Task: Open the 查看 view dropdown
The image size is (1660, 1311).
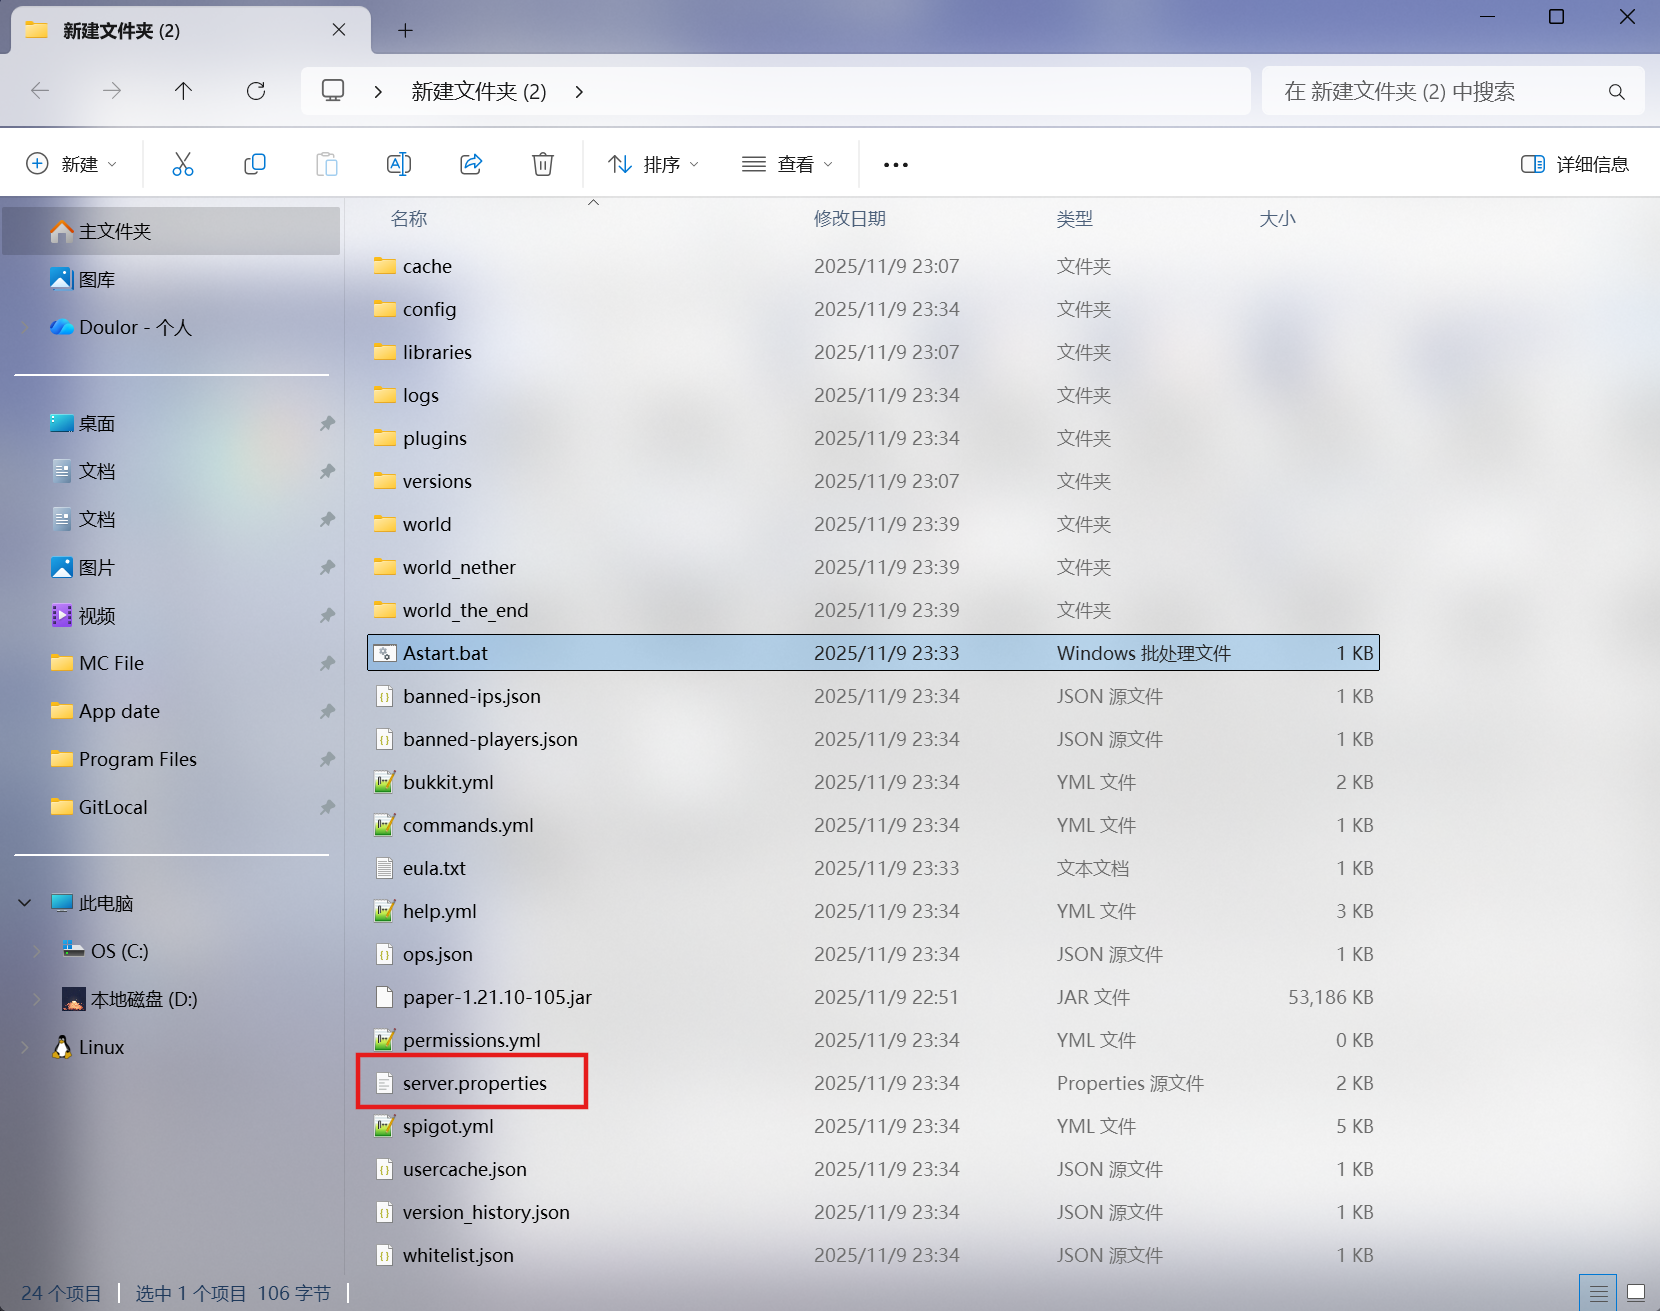Action: 788,164
